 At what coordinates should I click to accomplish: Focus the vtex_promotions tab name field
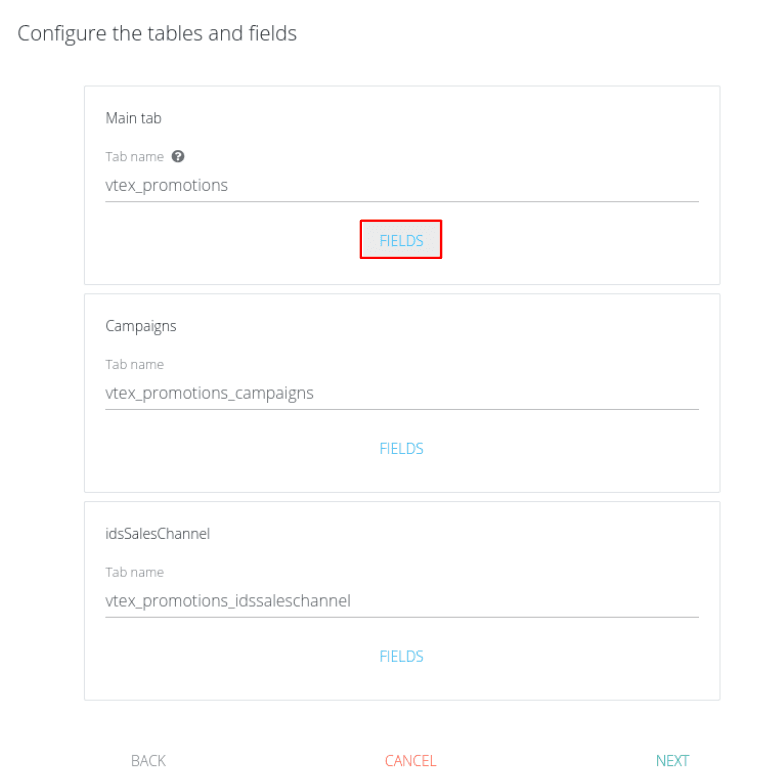point(401,185)
